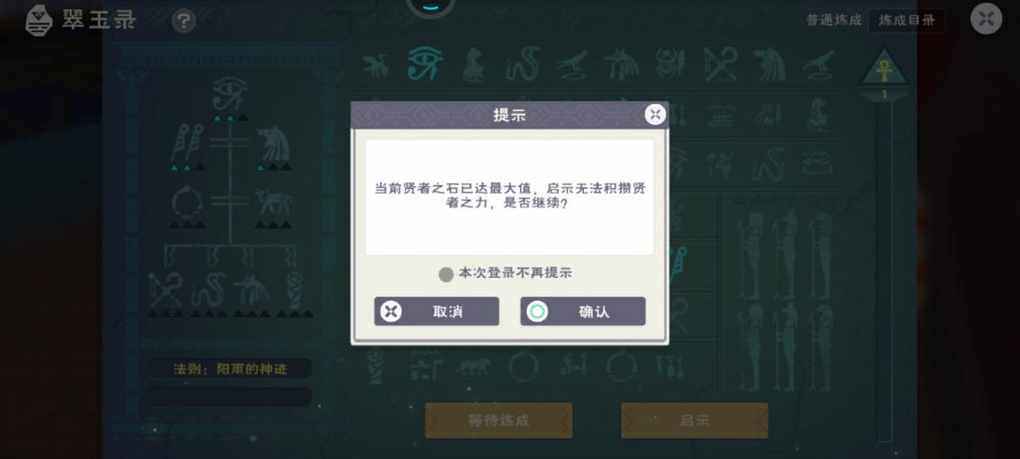Click the Eye of Horus tree node
Viewport: 1020px width, 459px height.
pos(230,94)
